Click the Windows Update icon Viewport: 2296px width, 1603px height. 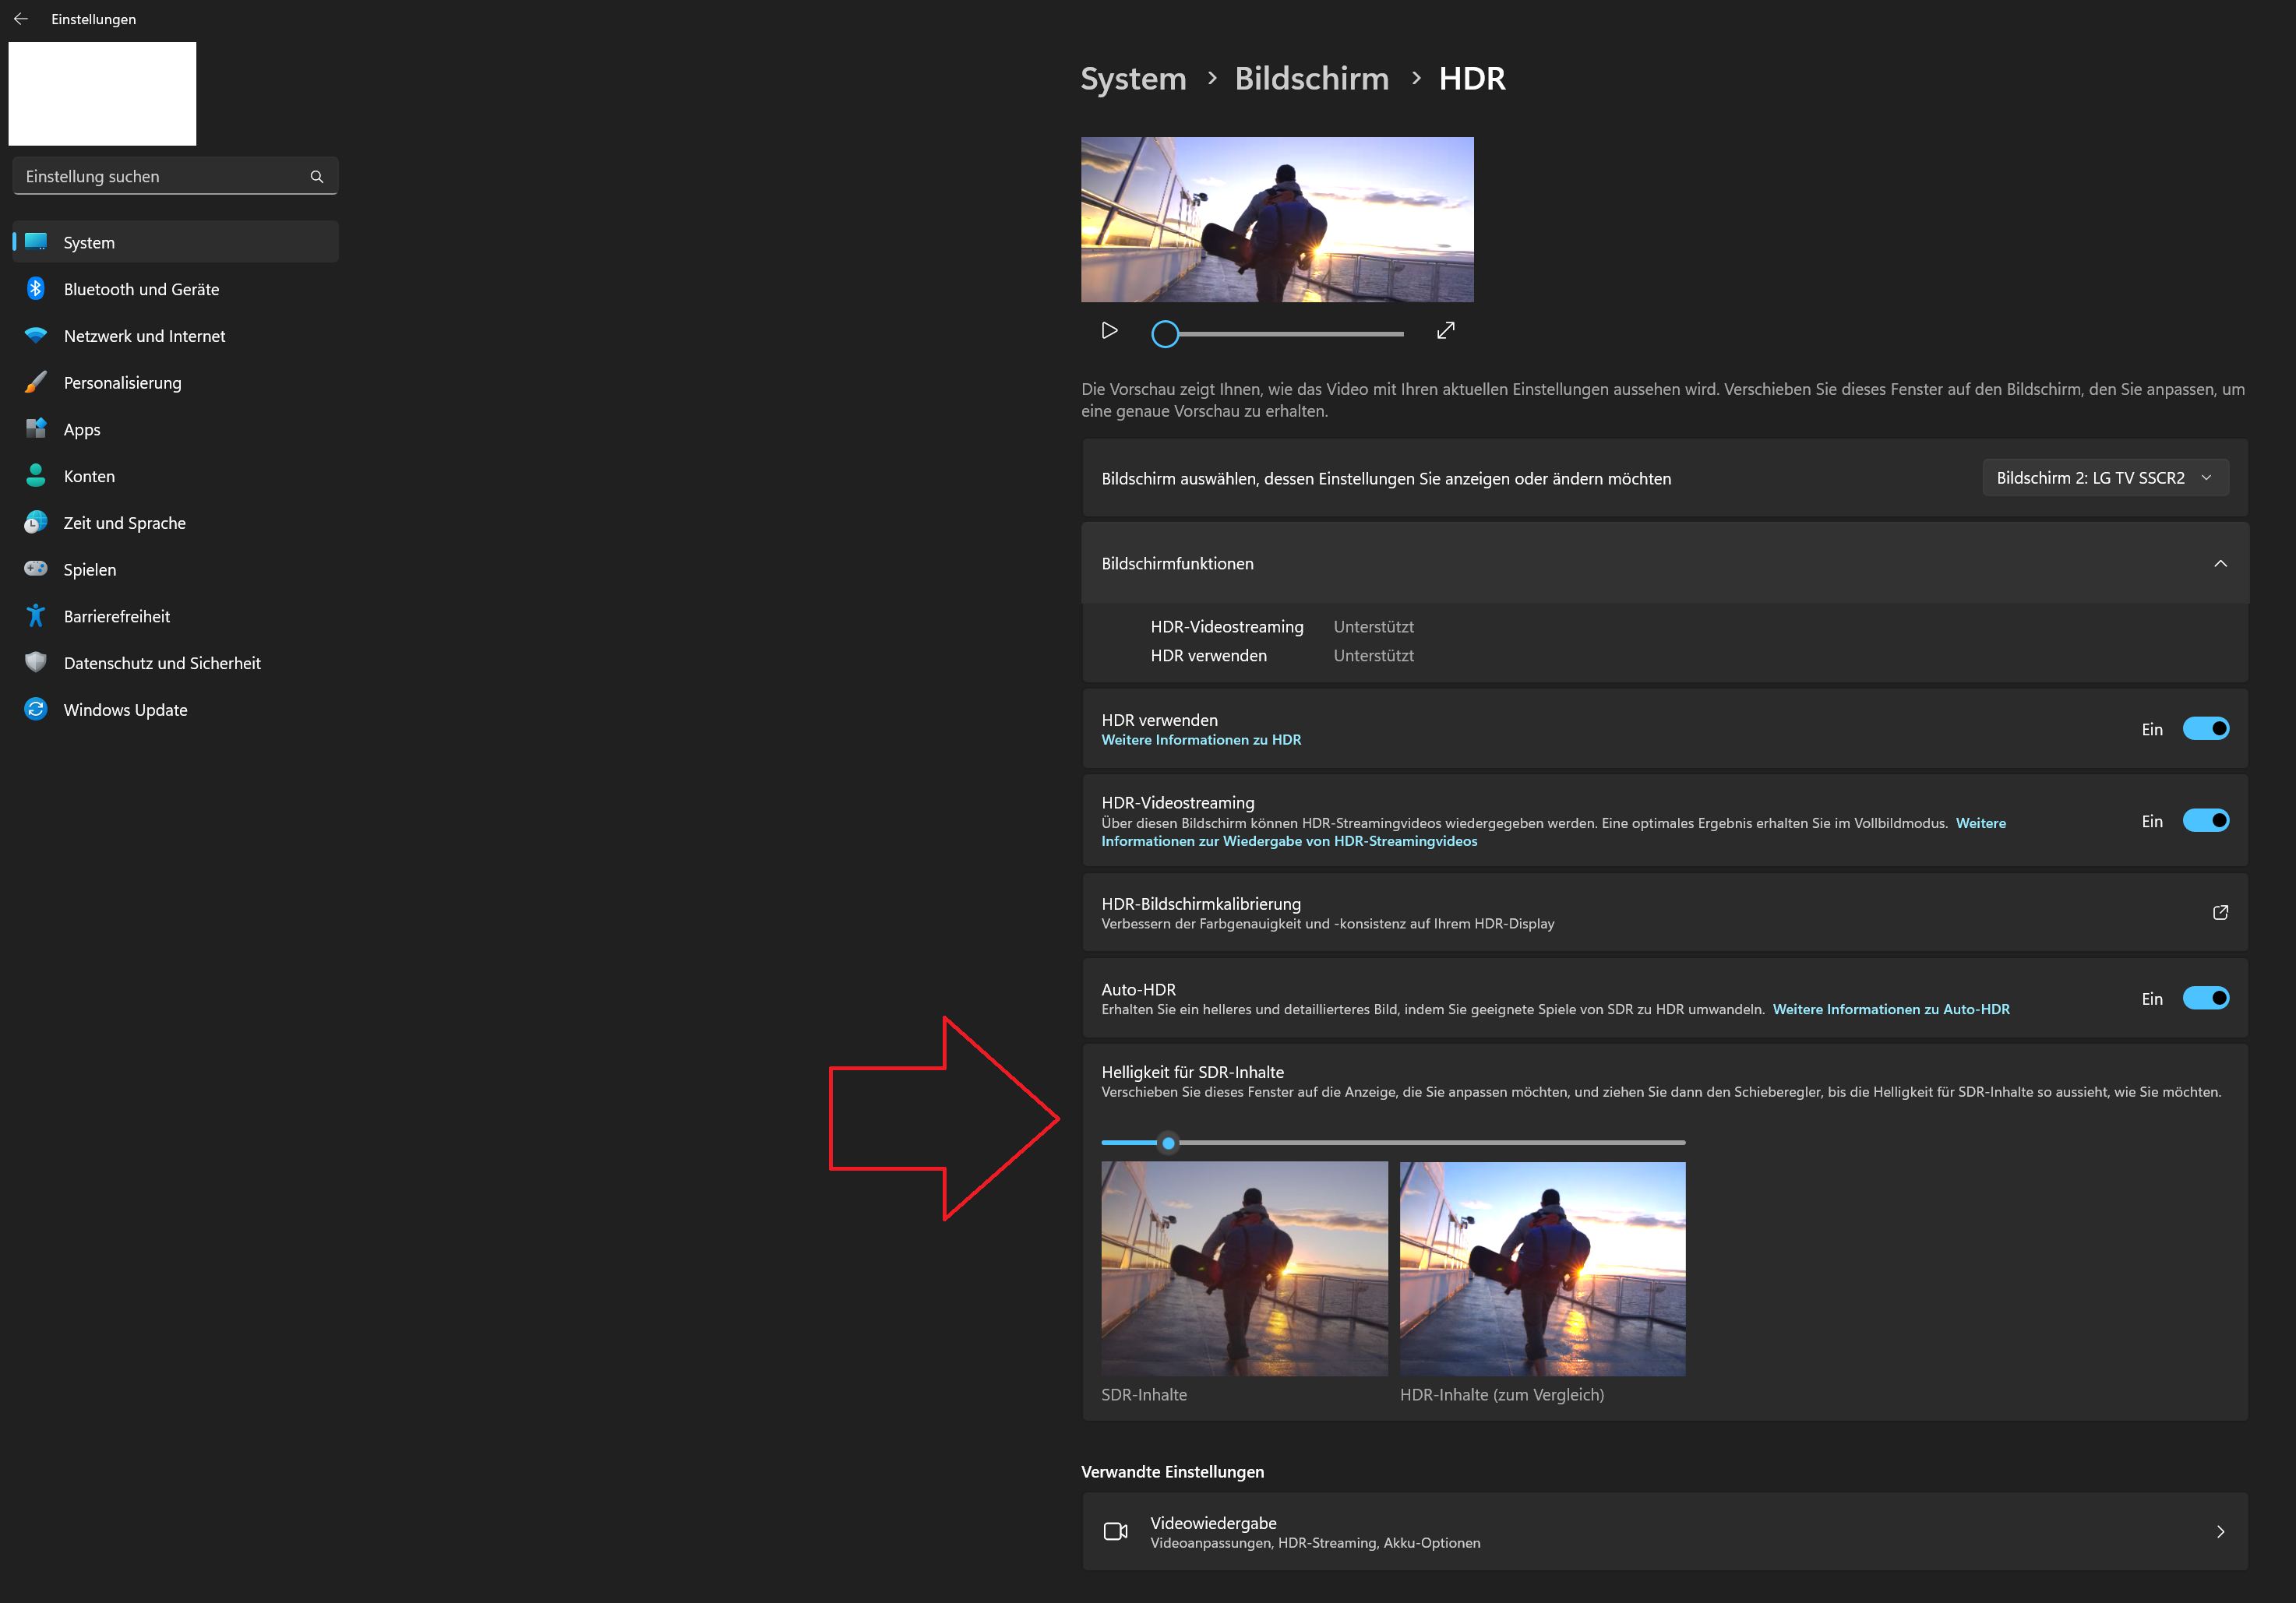[36, 710]
